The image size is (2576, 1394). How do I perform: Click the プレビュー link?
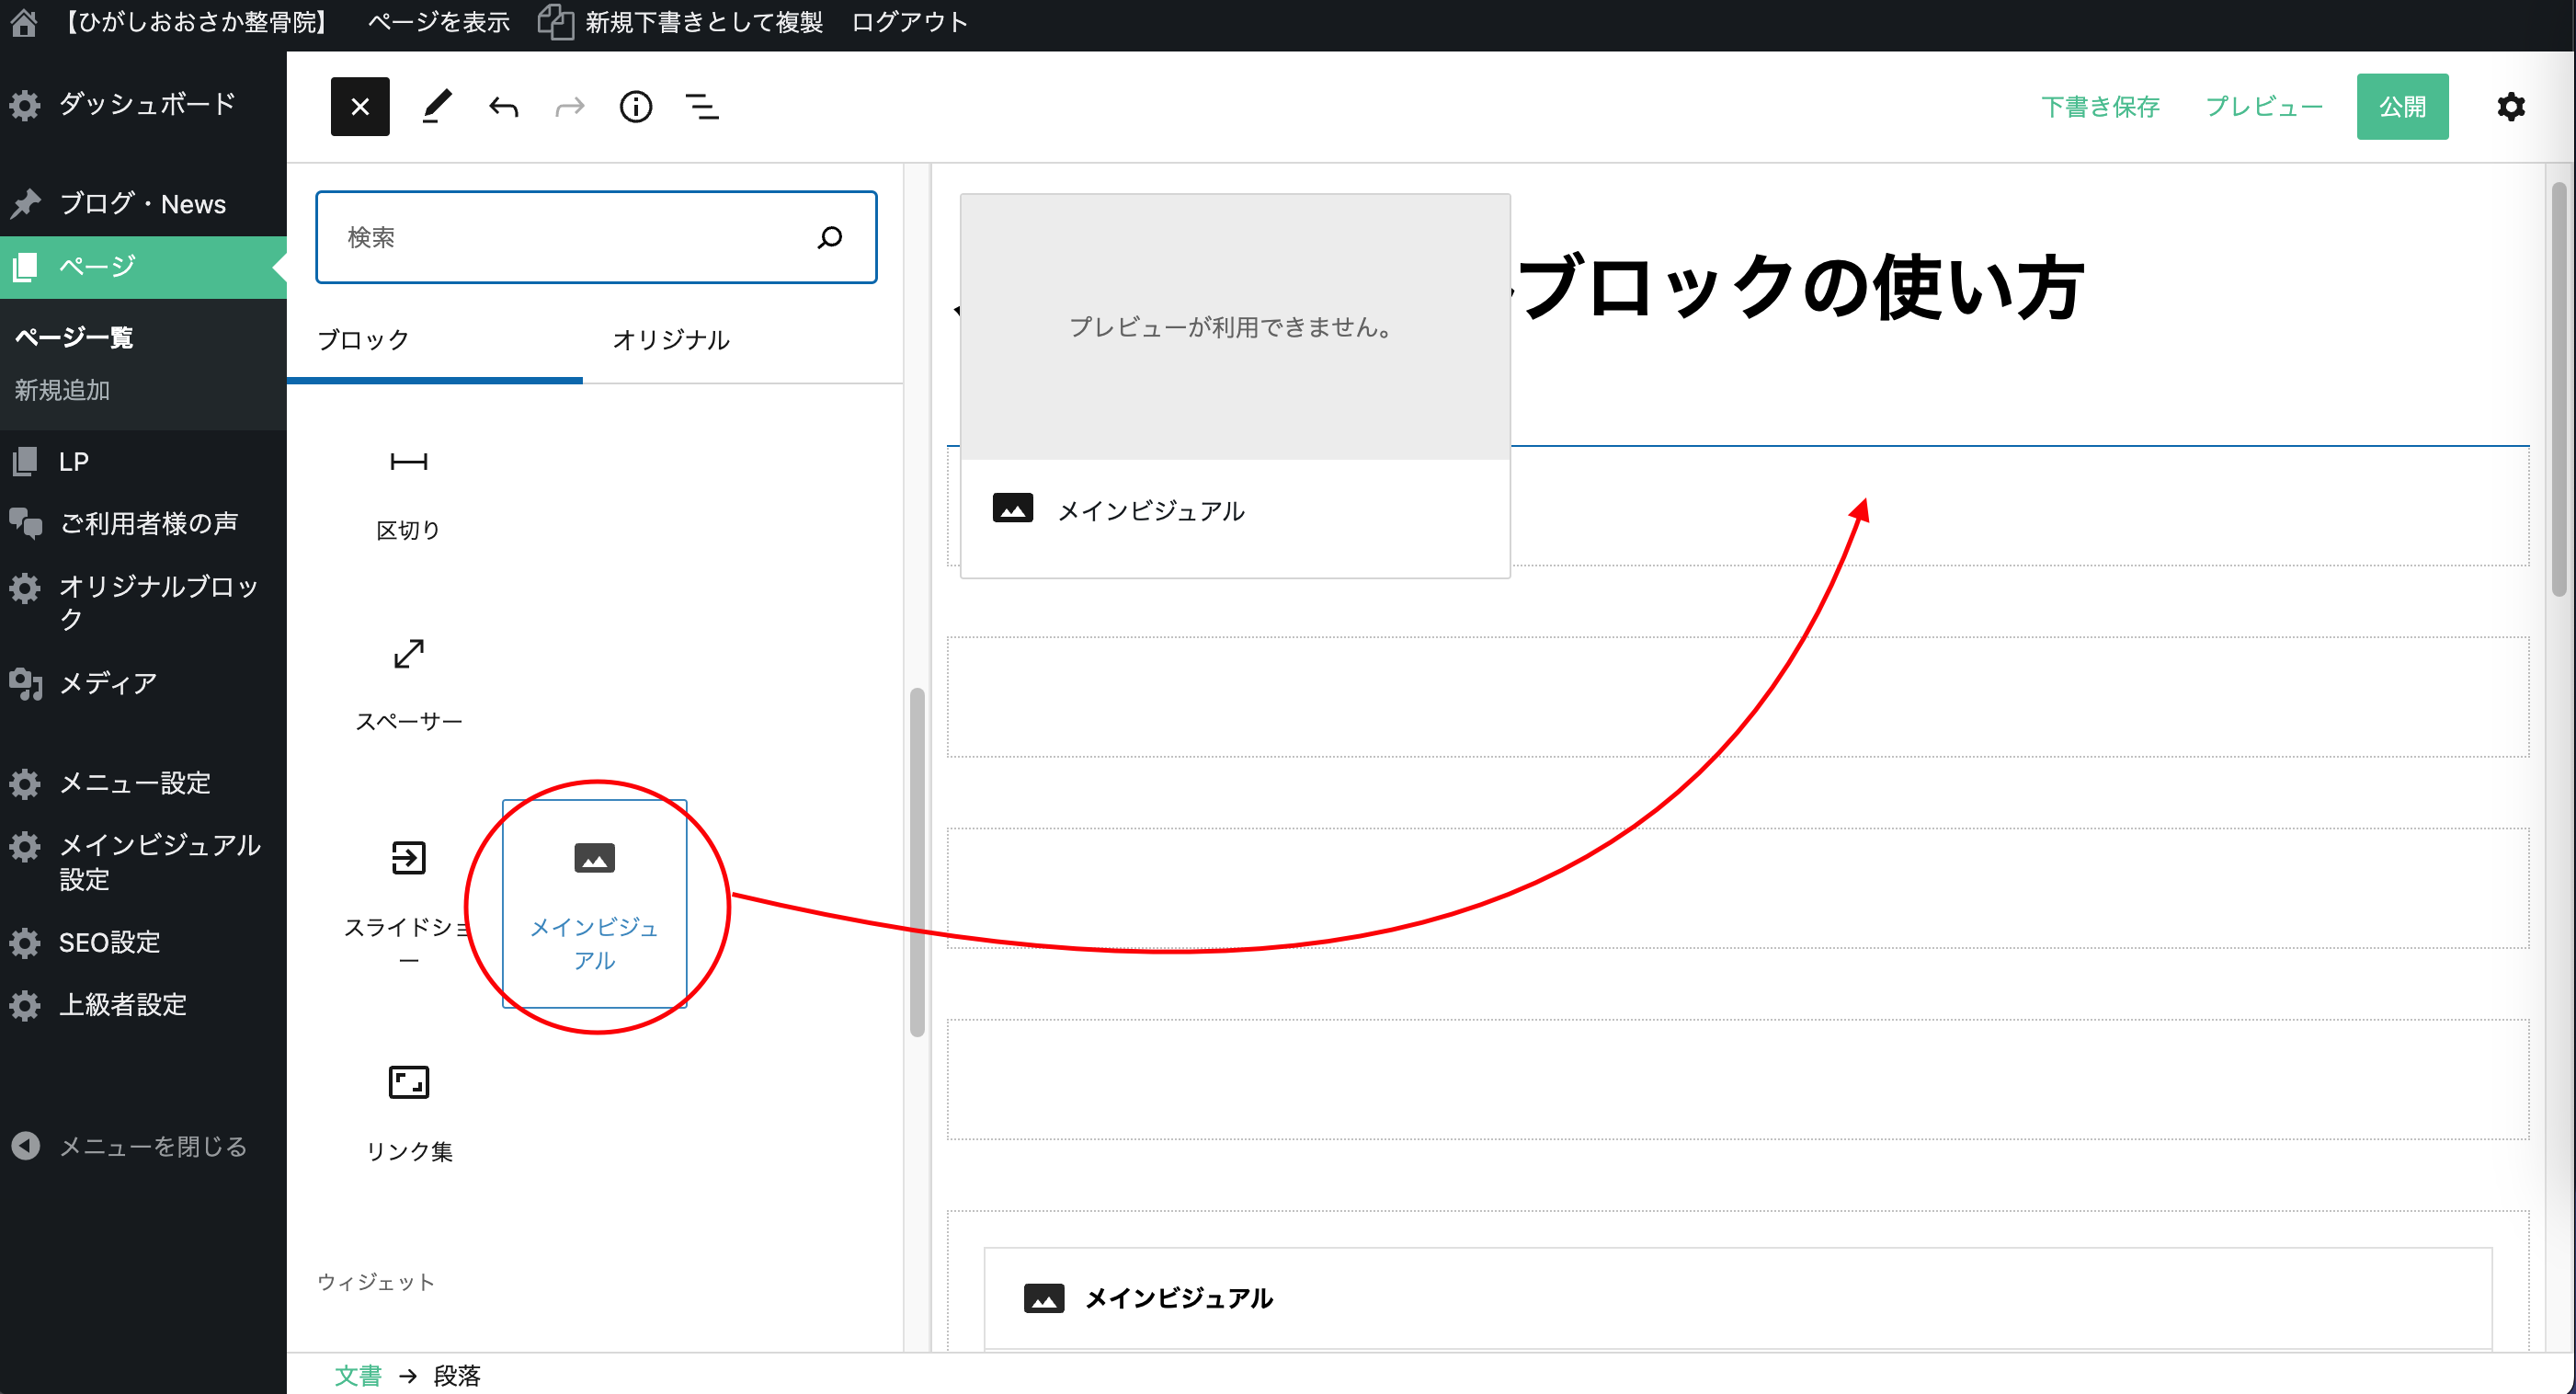point(2263,106)
